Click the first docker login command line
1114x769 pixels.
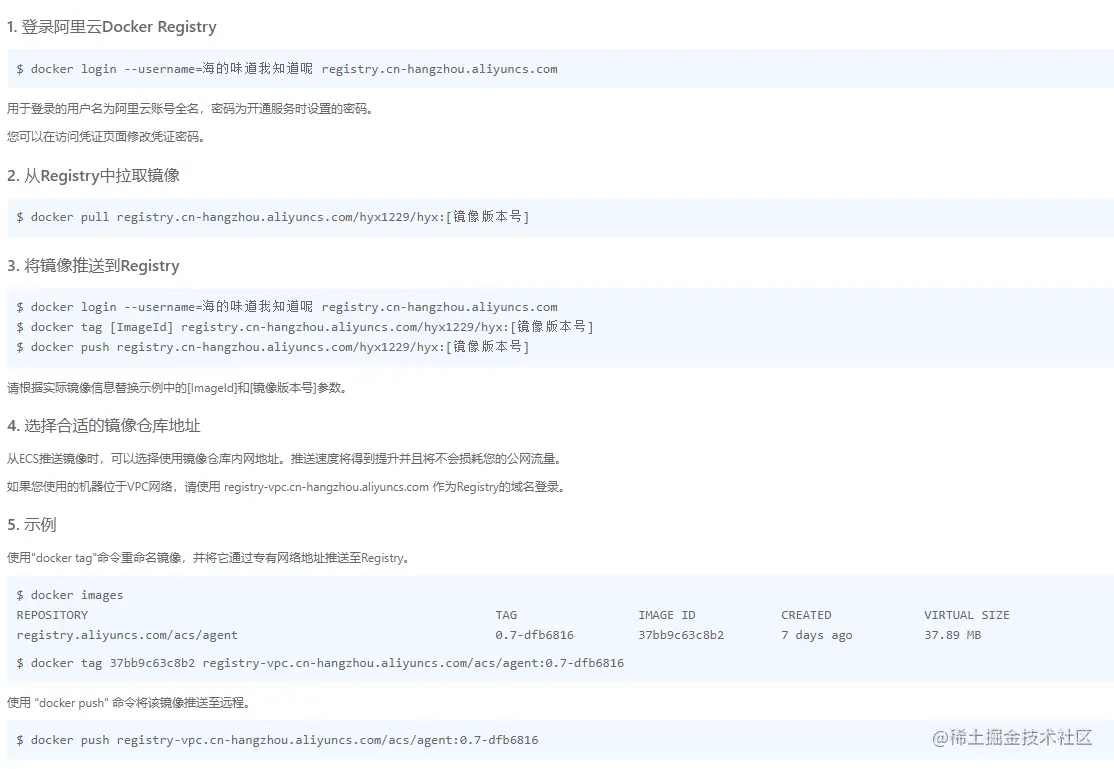point(287,69)
